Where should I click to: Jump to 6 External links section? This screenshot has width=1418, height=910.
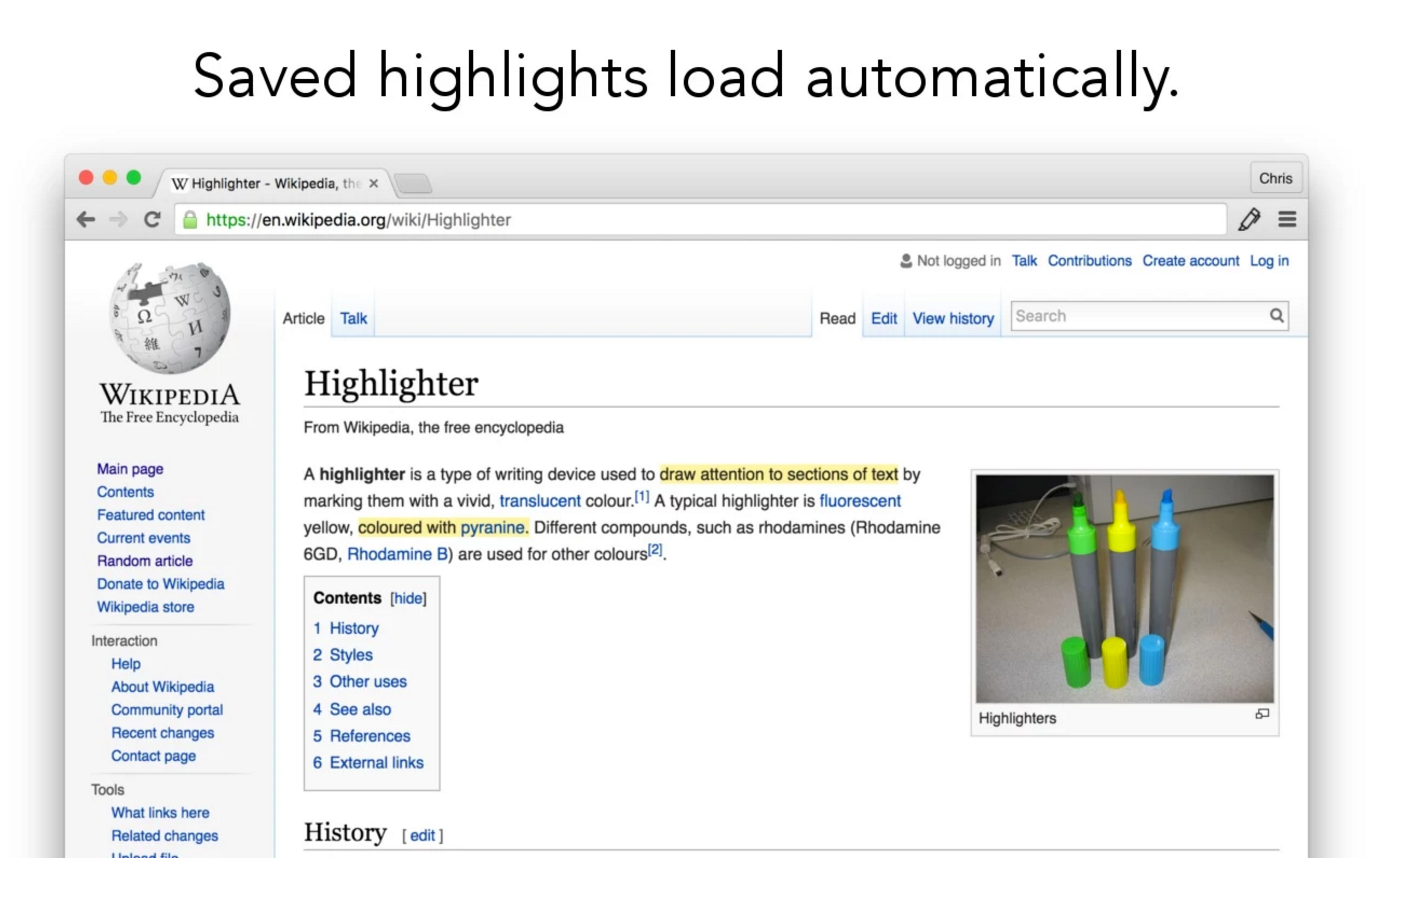coord(368,763)
